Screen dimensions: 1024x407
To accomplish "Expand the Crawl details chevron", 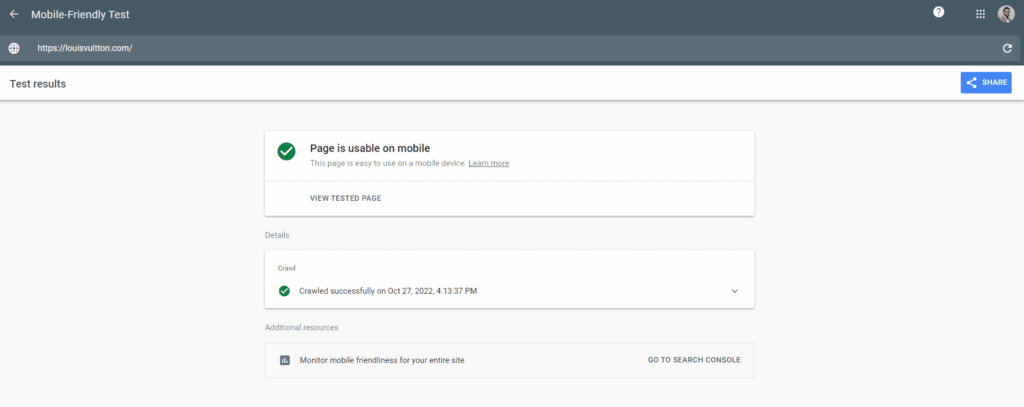I will [735, 291].
